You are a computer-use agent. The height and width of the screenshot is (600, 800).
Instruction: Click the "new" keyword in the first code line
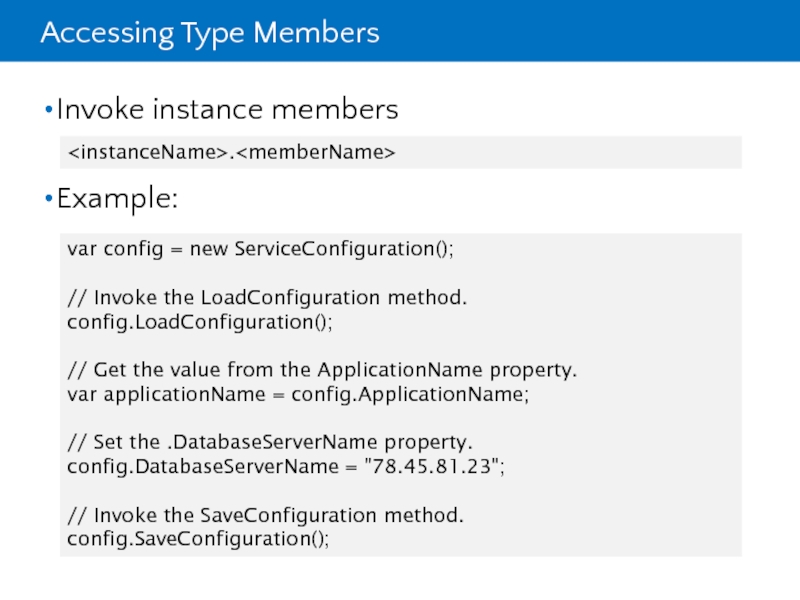tap(209, 250)
